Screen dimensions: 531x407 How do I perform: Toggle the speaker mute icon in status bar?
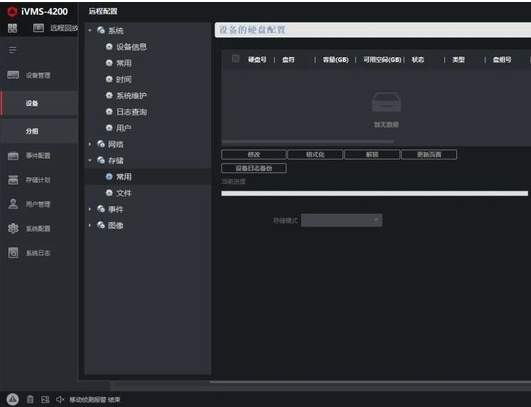pos(60,400)
